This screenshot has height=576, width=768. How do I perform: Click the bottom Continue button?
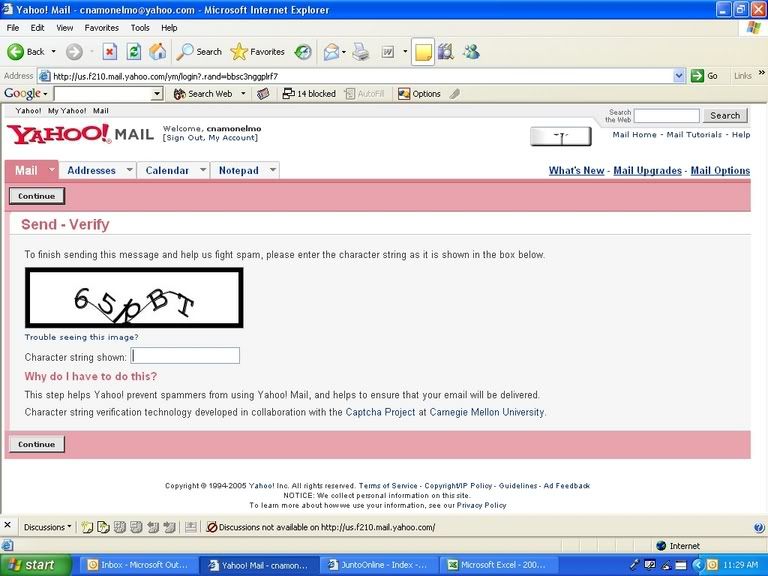point(37,444)
